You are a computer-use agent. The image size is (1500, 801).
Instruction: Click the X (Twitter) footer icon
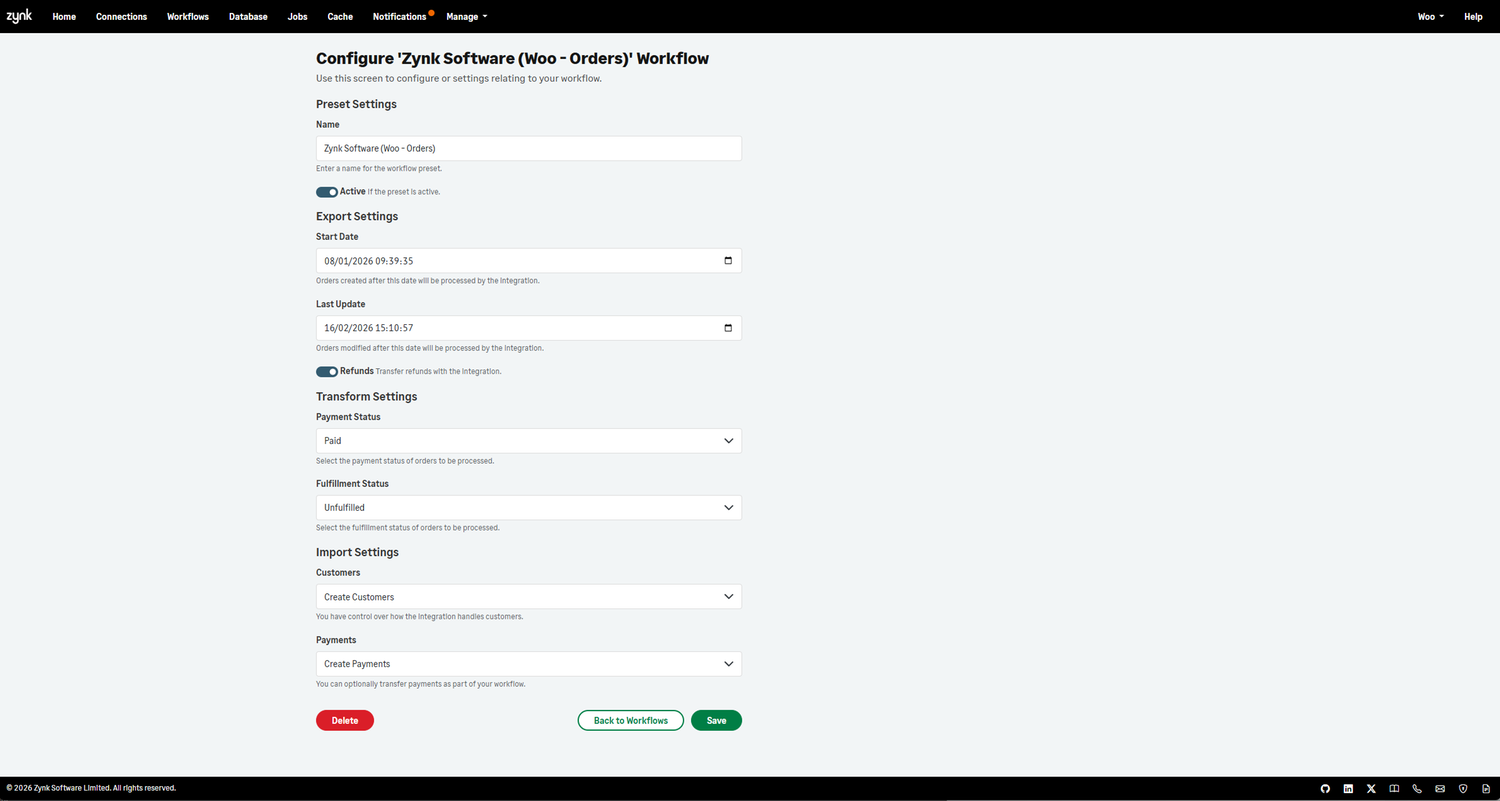tap(1371, 788)
